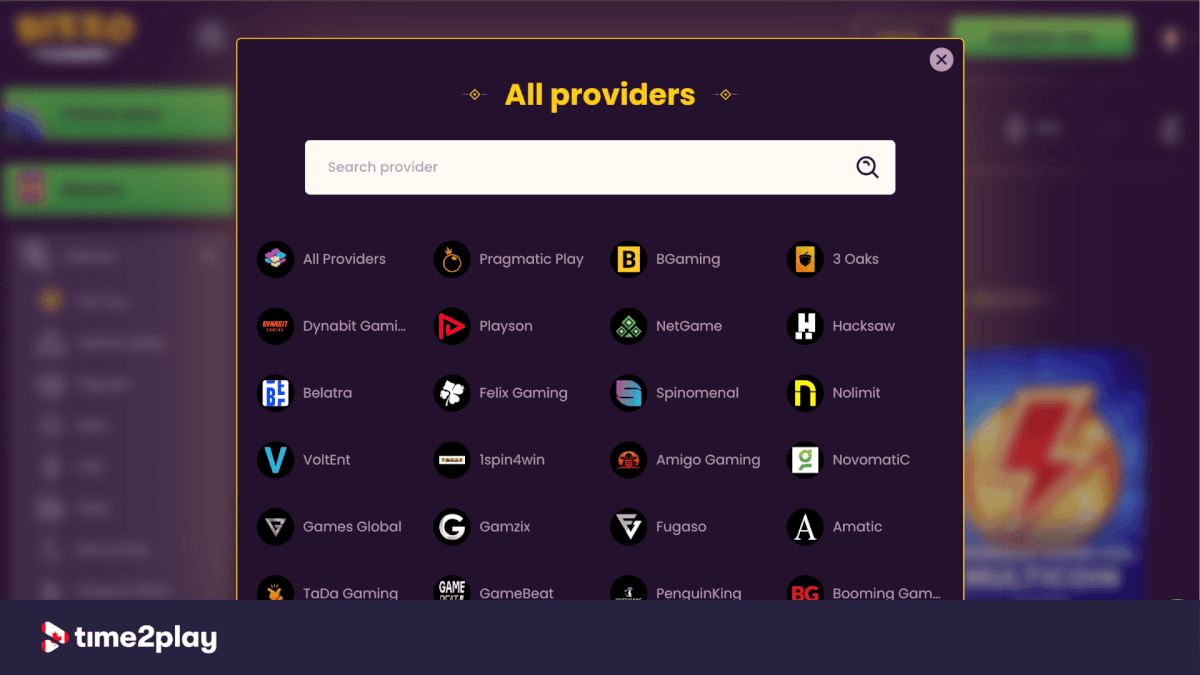1200x675 pixels.
Task: Select the VoltEnt blue V icon
Action: point(275,460)
